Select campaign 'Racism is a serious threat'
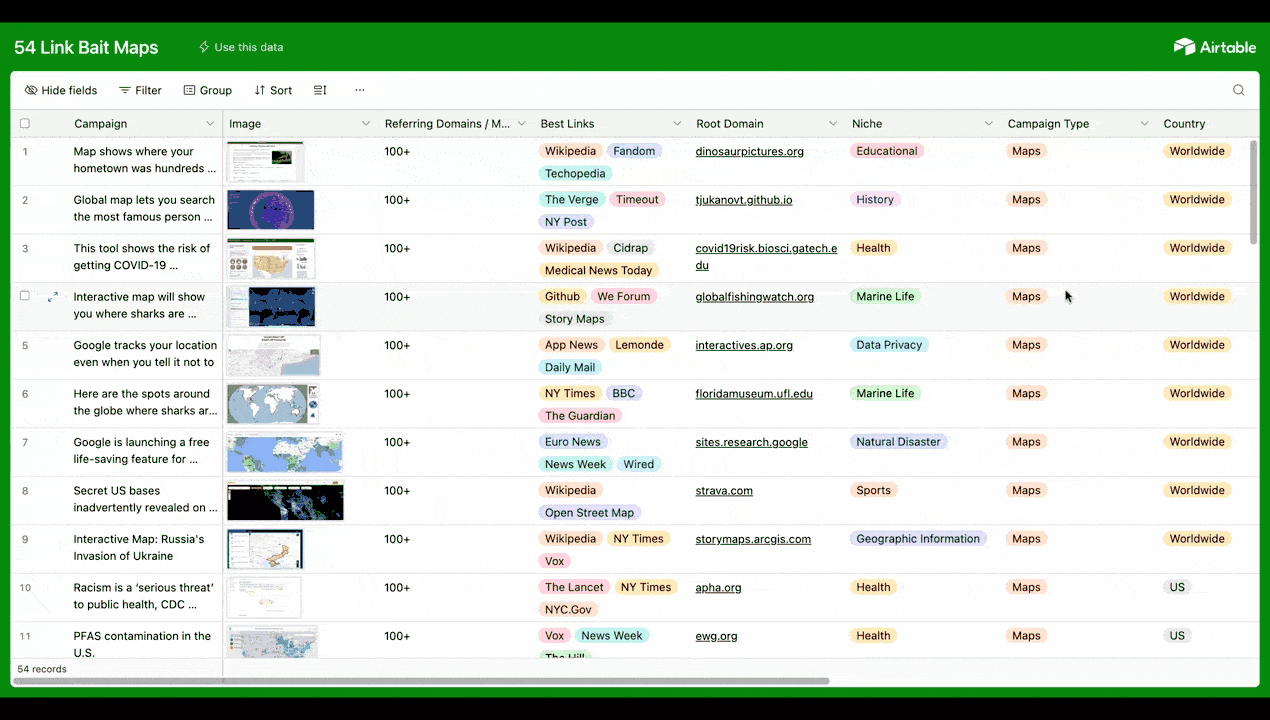This screenshot has width=1270, height=720. click(143, 596)
